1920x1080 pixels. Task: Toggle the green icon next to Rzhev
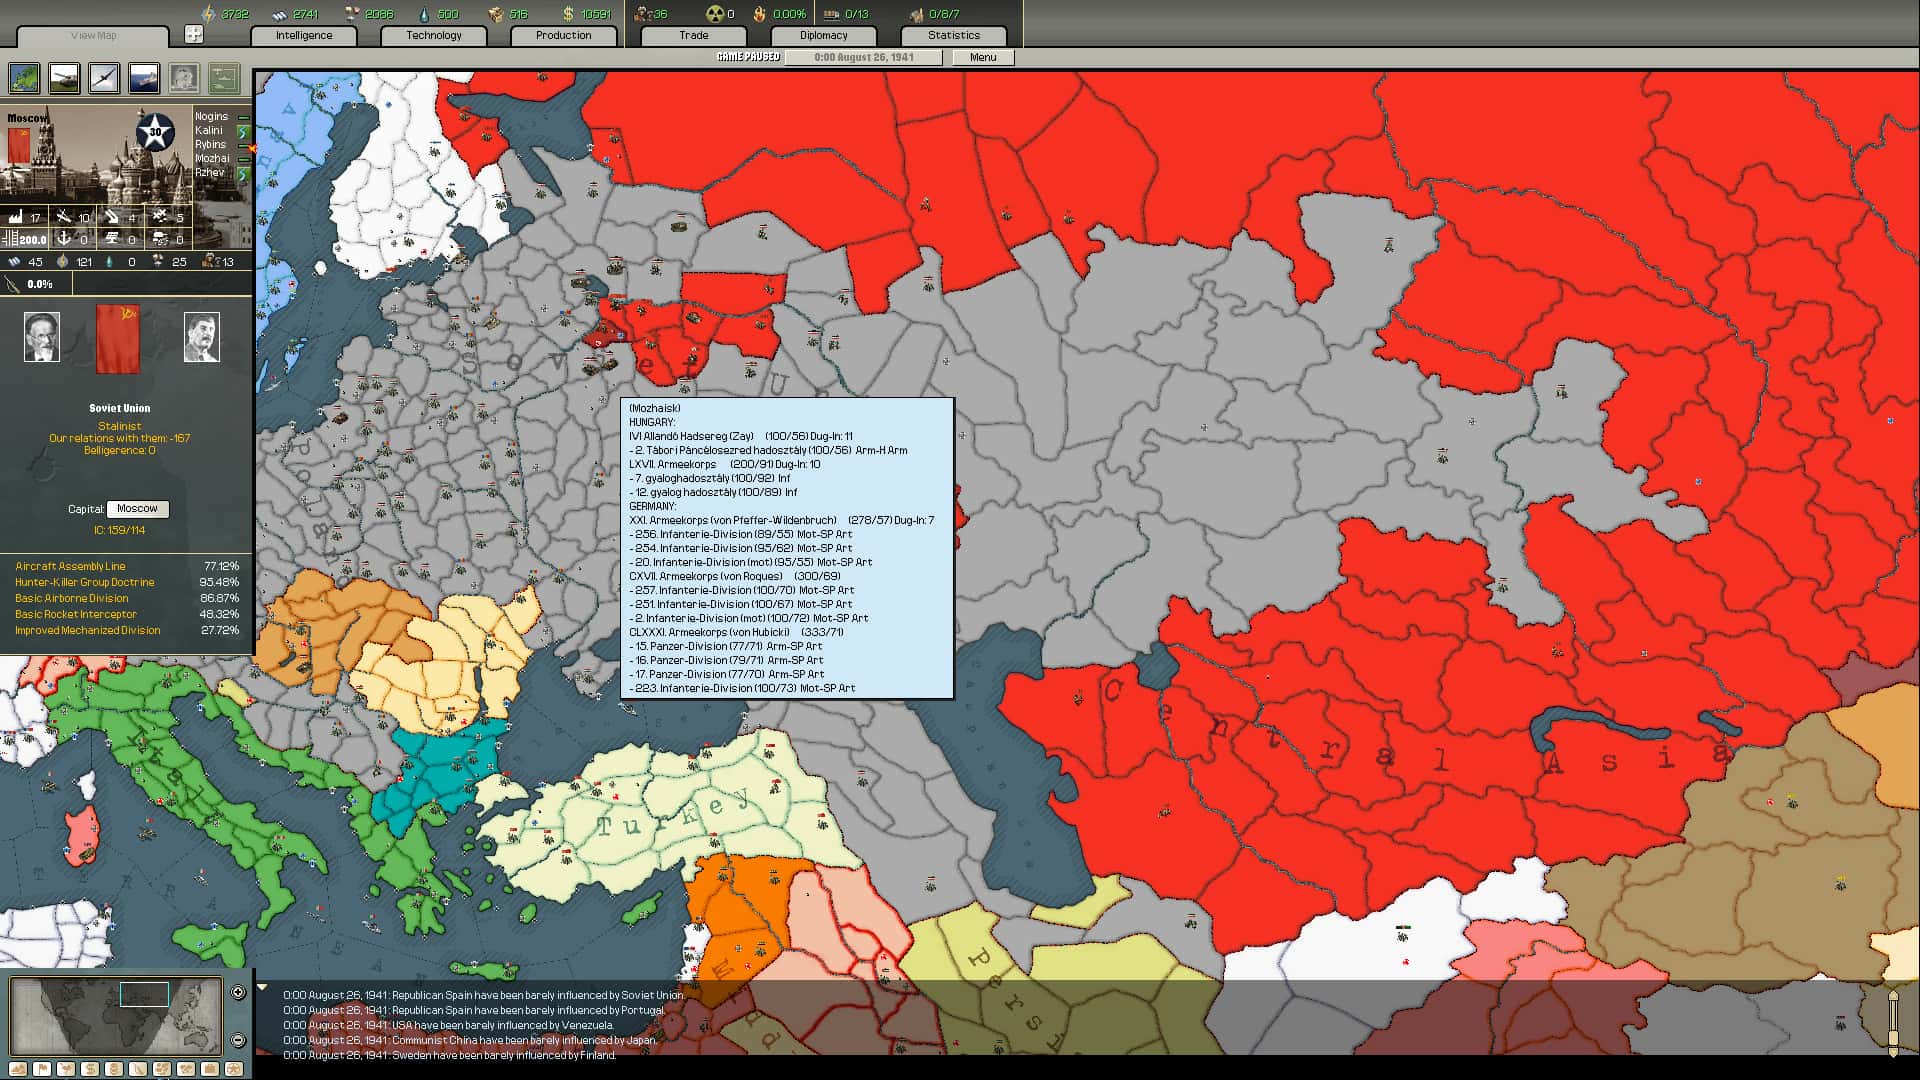(x=243, y=174)
